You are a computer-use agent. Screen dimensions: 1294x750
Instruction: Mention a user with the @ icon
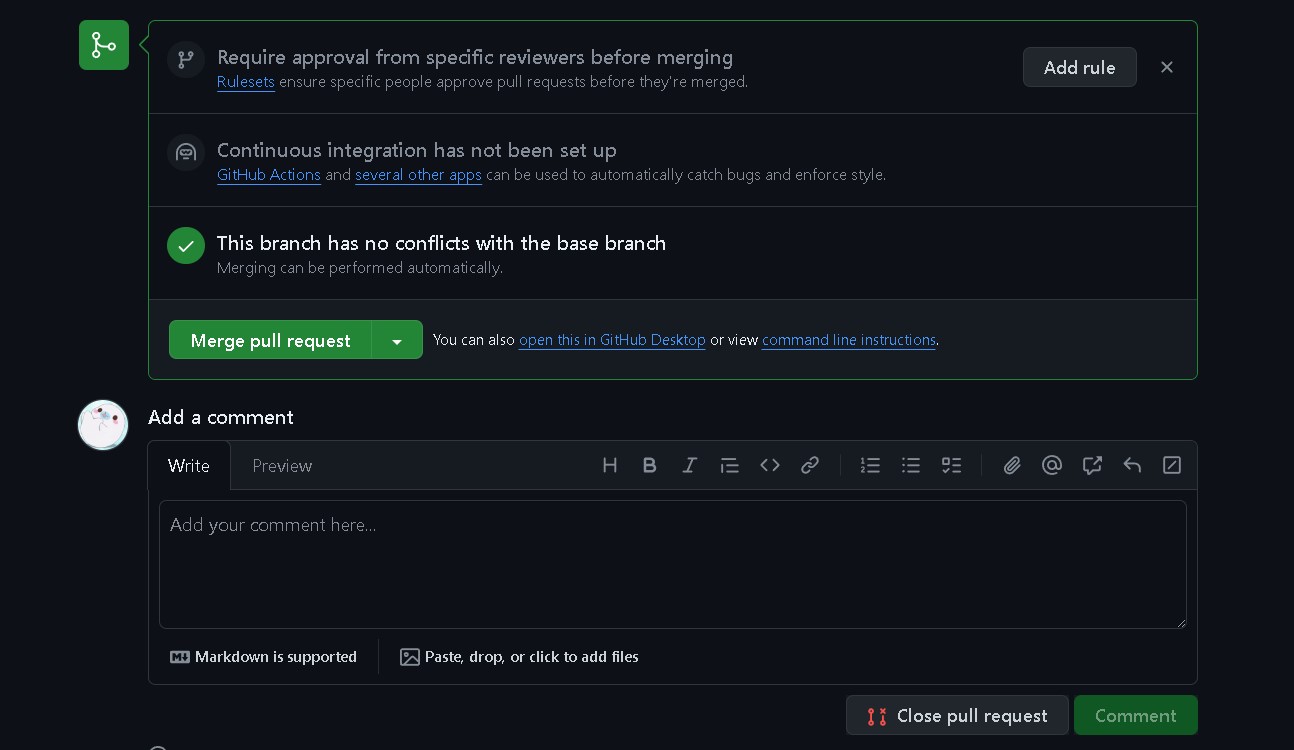point(1051,465)
